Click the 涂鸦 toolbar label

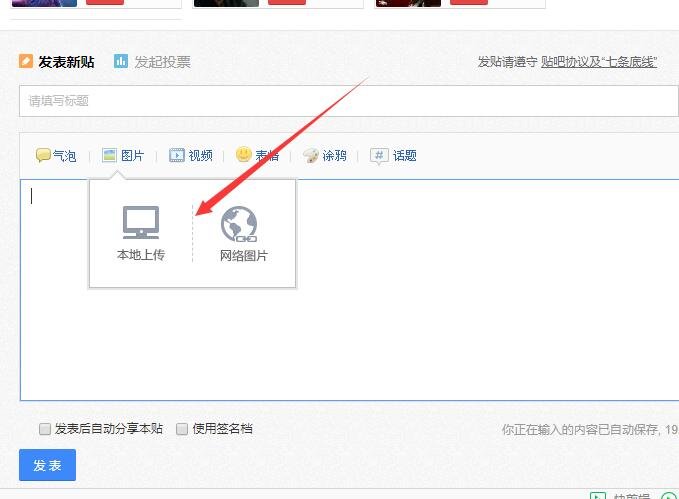tap(334, 155)
